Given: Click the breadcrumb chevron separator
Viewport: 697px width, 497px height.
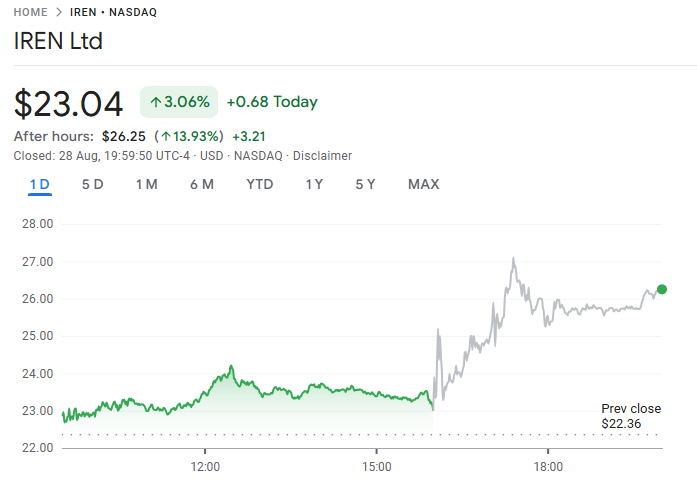Looking at the screenshot, I should pyautogui.click(x=59, y=12).
